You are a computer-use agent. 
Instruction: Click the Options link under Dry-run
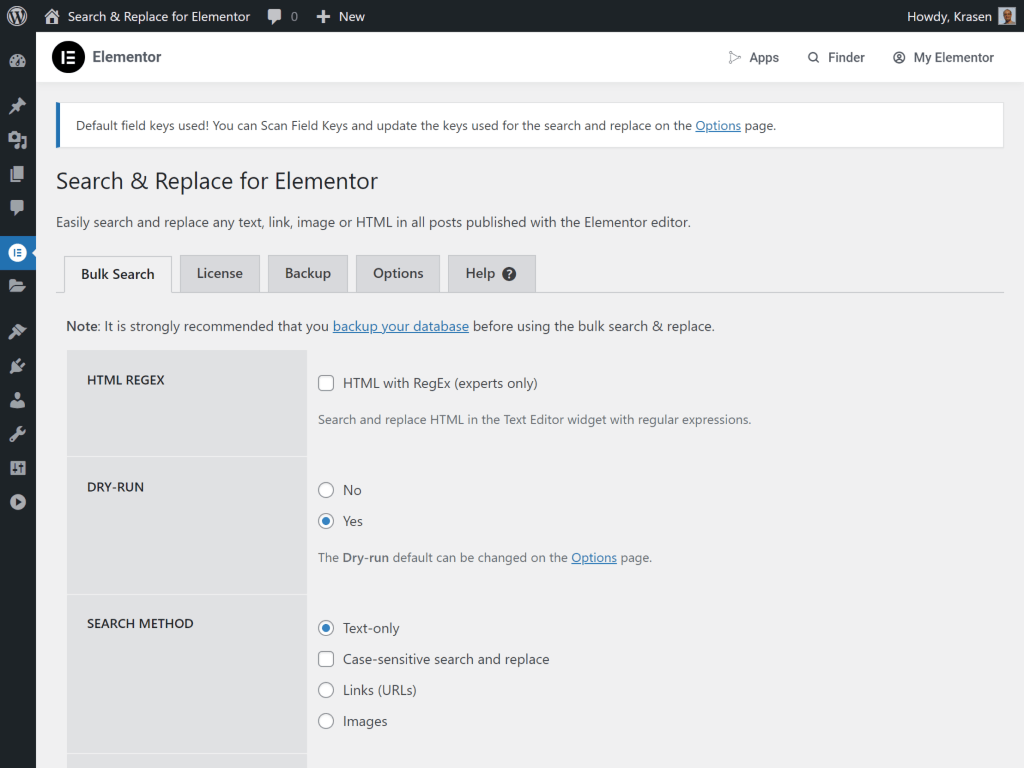coord(594,558)
